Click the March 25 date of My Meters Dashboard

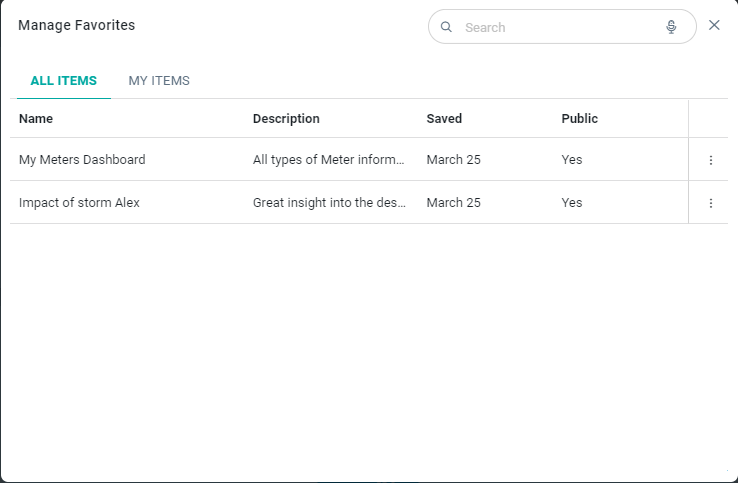tap(453, 160)
